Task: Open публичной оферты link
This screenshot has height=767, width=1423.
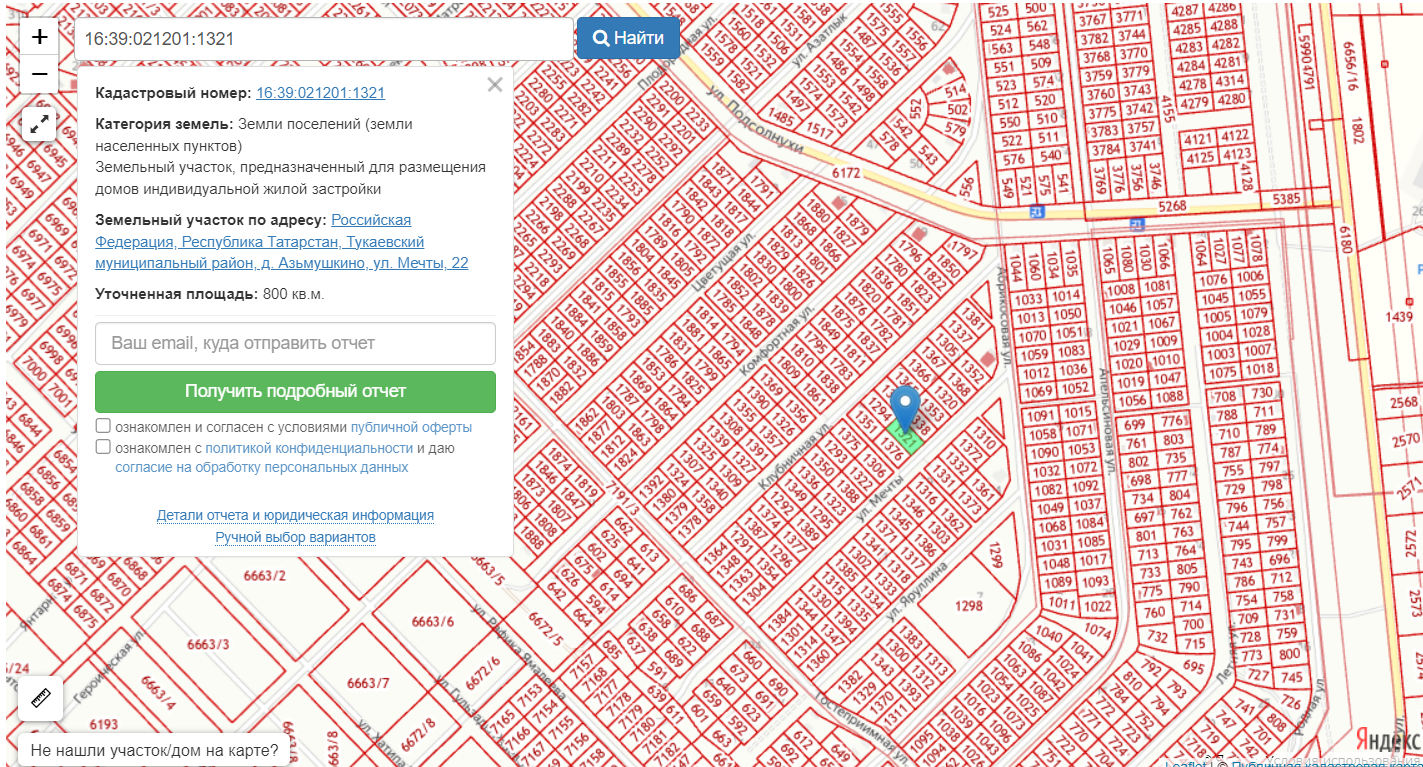Action: tap(411, 427)
